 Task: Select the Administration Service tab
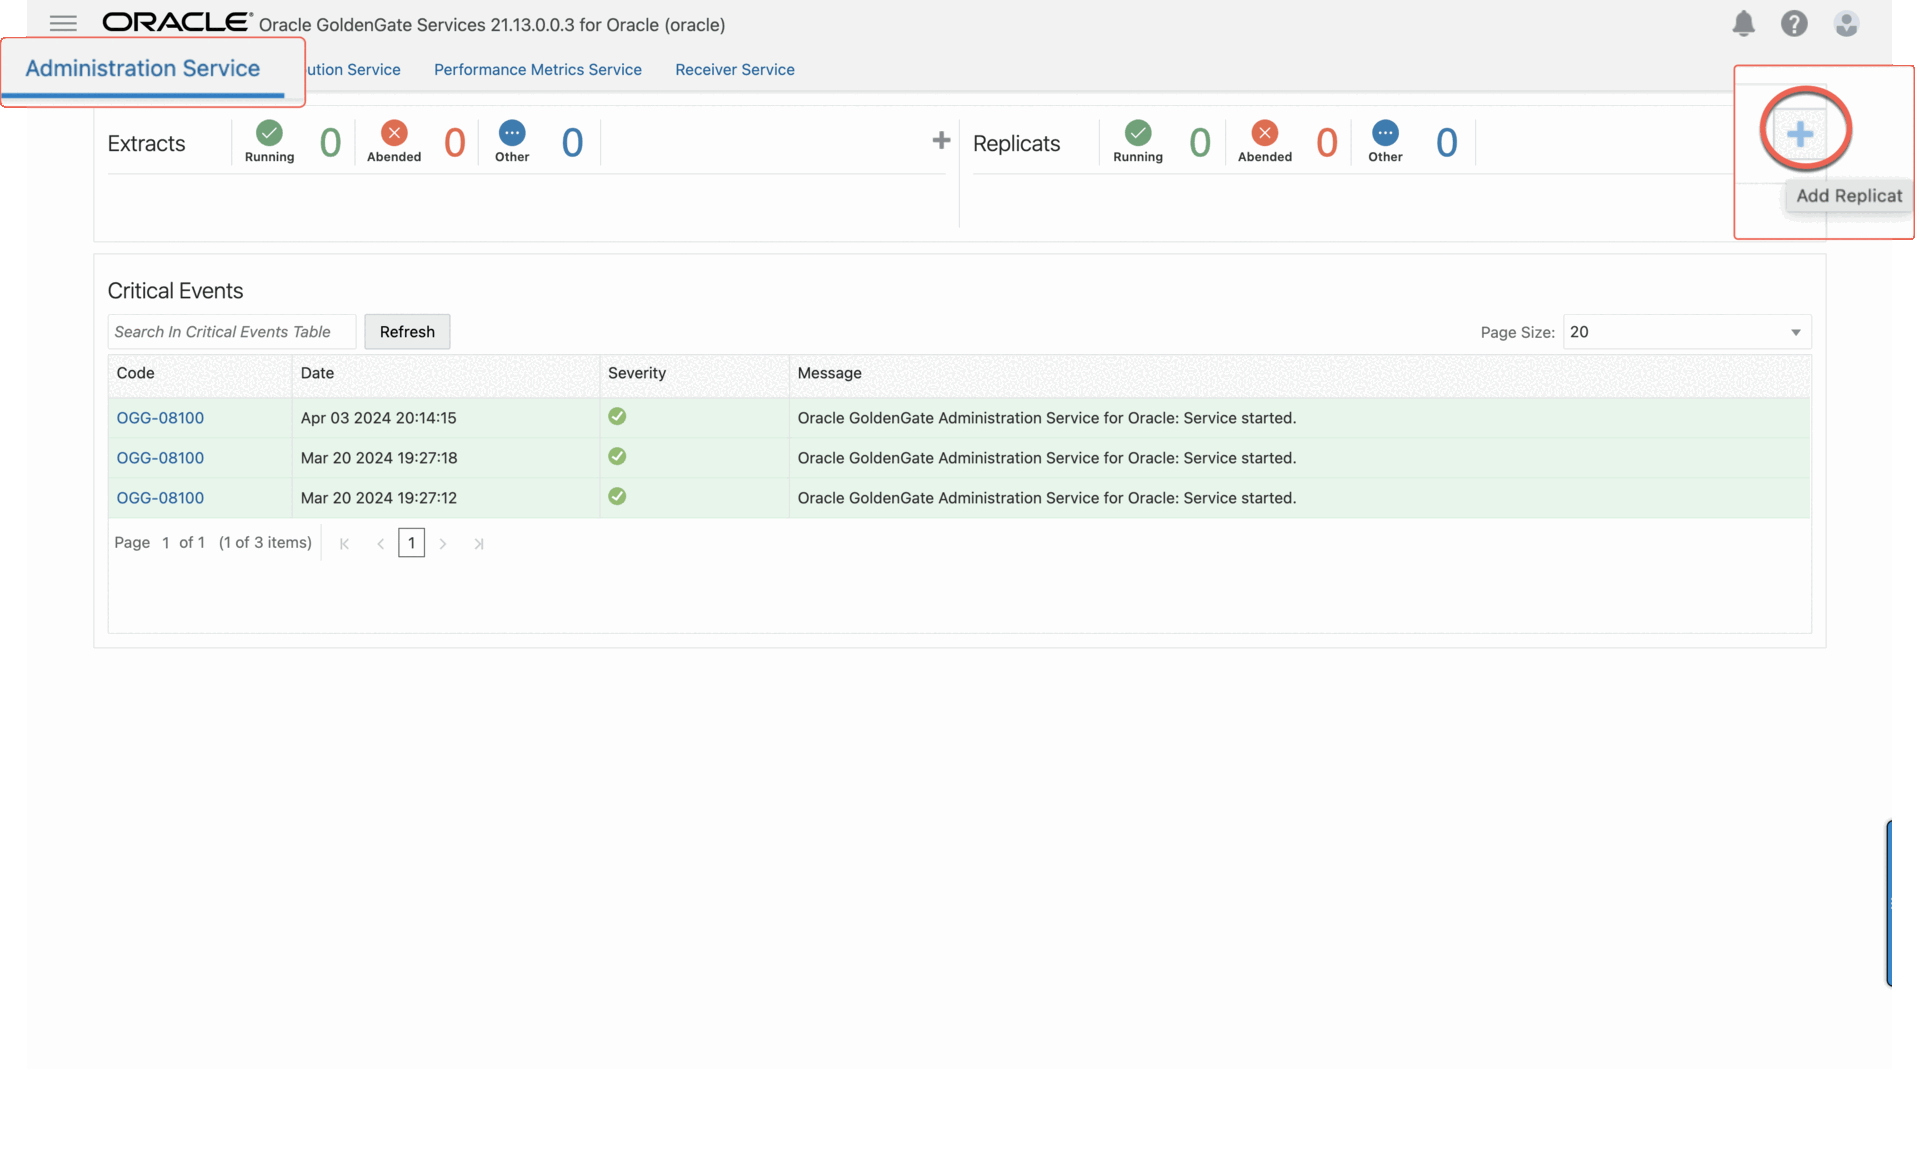point(143,69)
